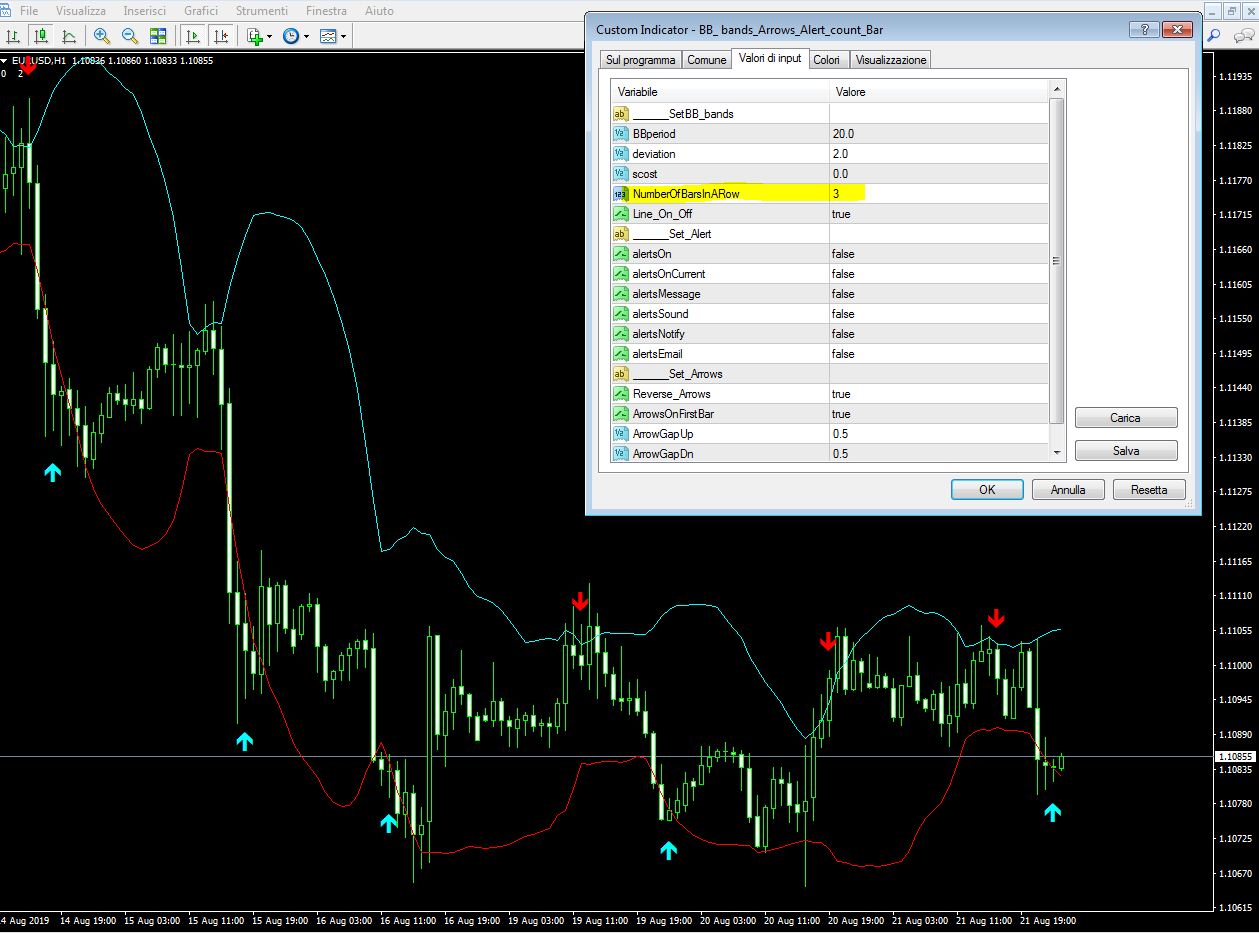Select the 'false' value of alertsMessage
This screenshot has height=934, width=1259.
843,294
